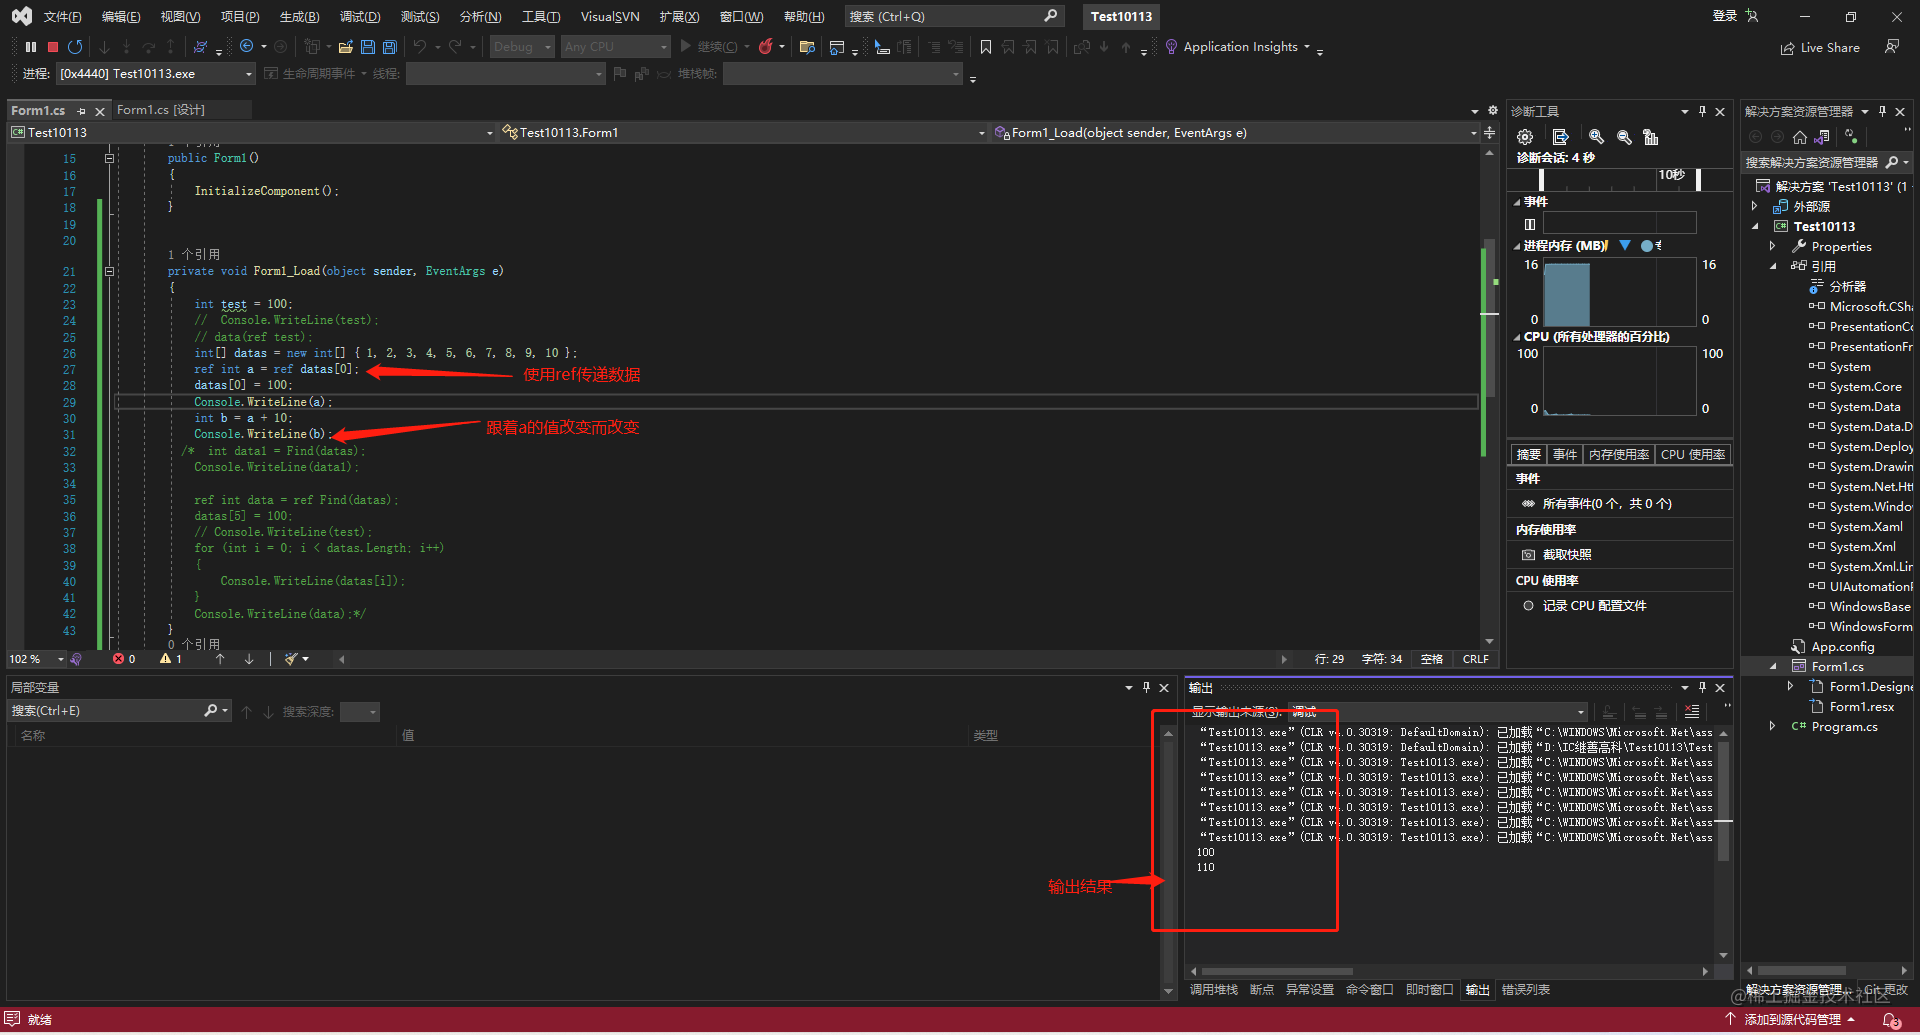The width and height of the screenshot is (1920, 1035).
Task: Open the 102% editor zoom selector
Action: pos(37,659)
